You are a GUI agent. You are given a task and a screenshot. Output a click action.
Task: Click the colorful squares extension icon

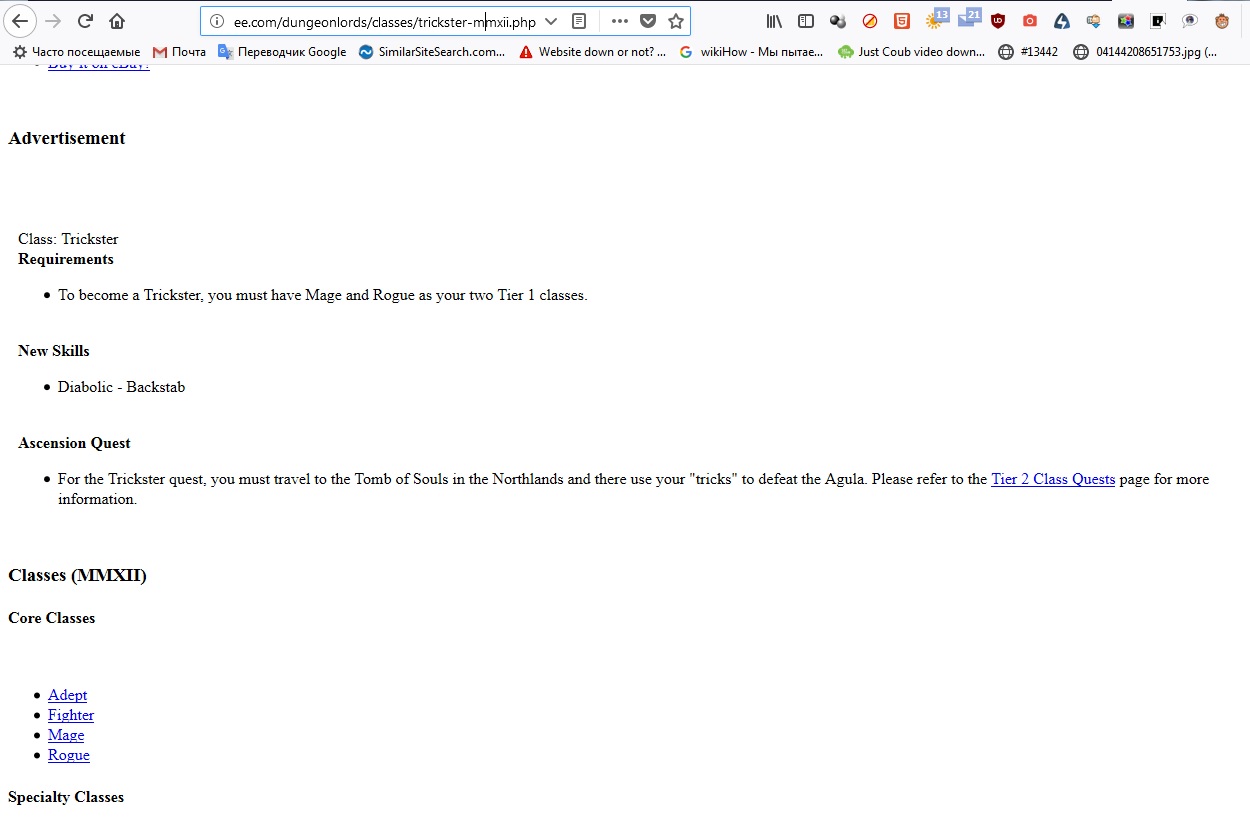pos(1126,21)
